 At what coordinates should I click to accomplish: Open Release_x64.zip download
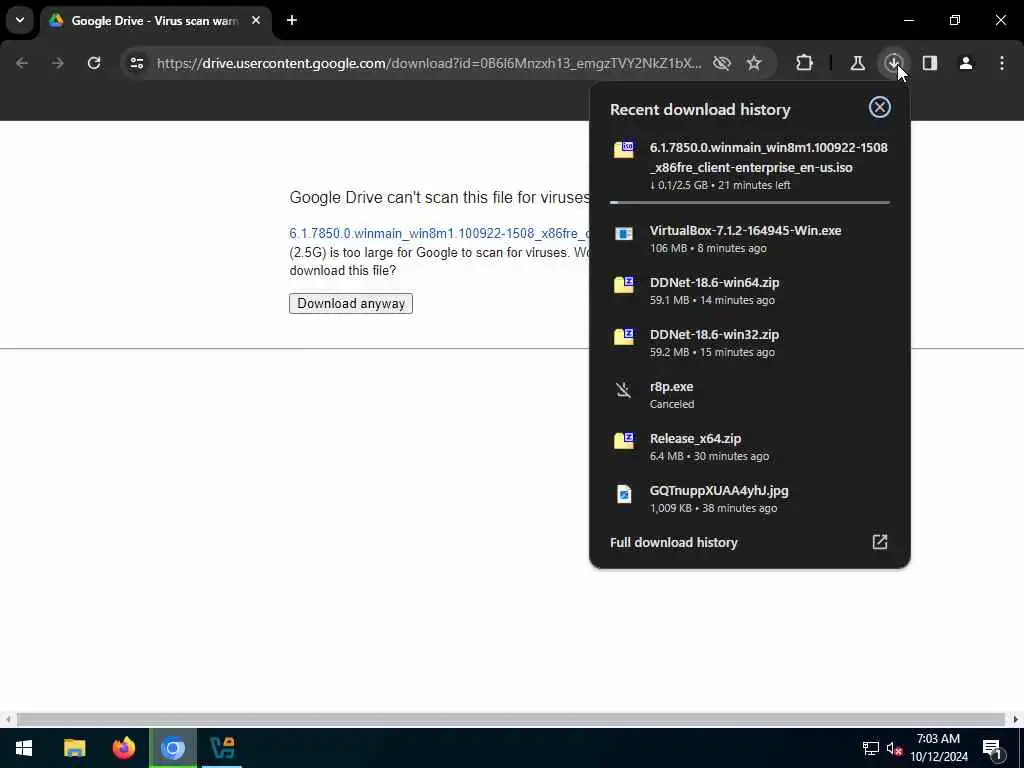pos(750,447)
